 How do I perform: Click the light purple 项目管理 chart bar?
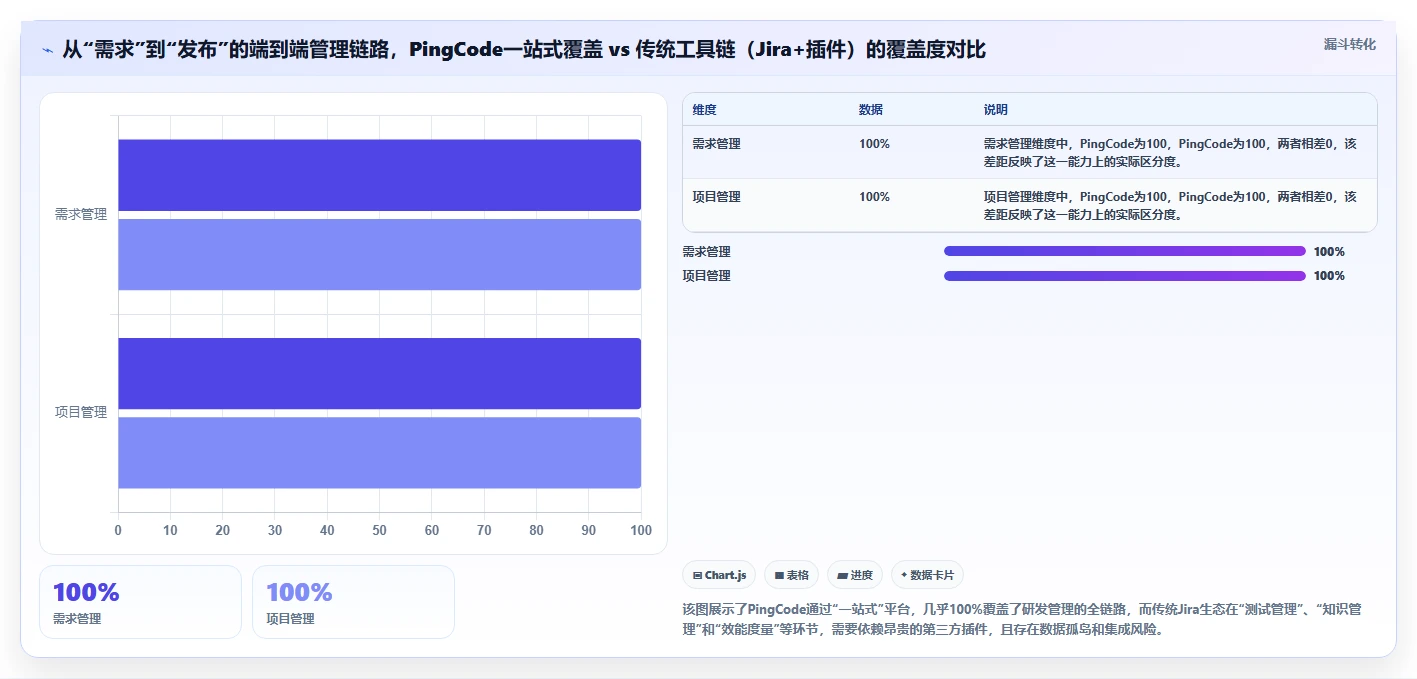379,452
